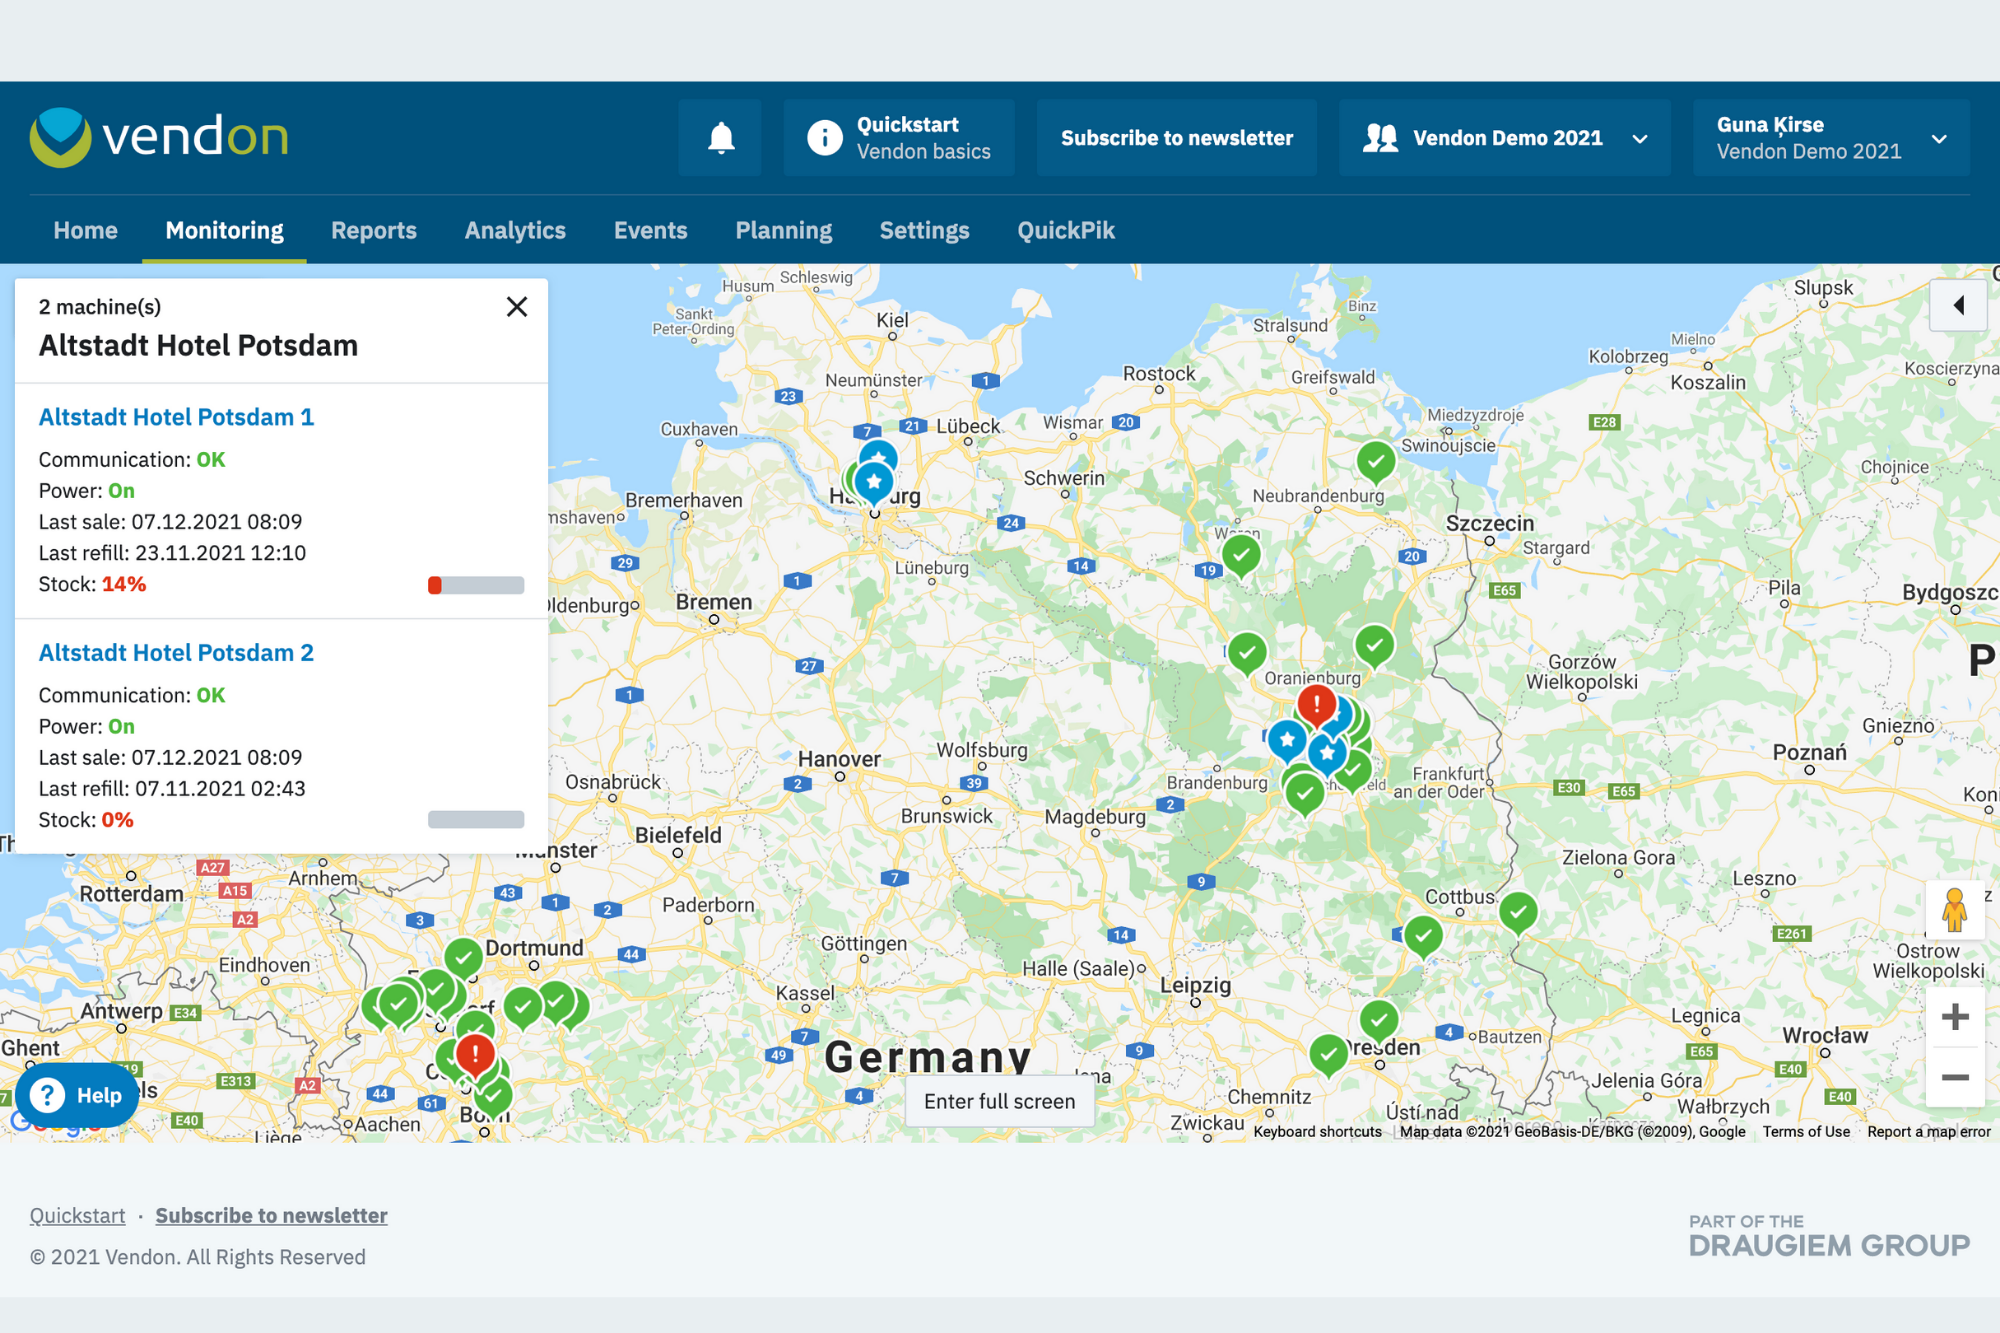Open the Planning tab

tap(784, 230)
